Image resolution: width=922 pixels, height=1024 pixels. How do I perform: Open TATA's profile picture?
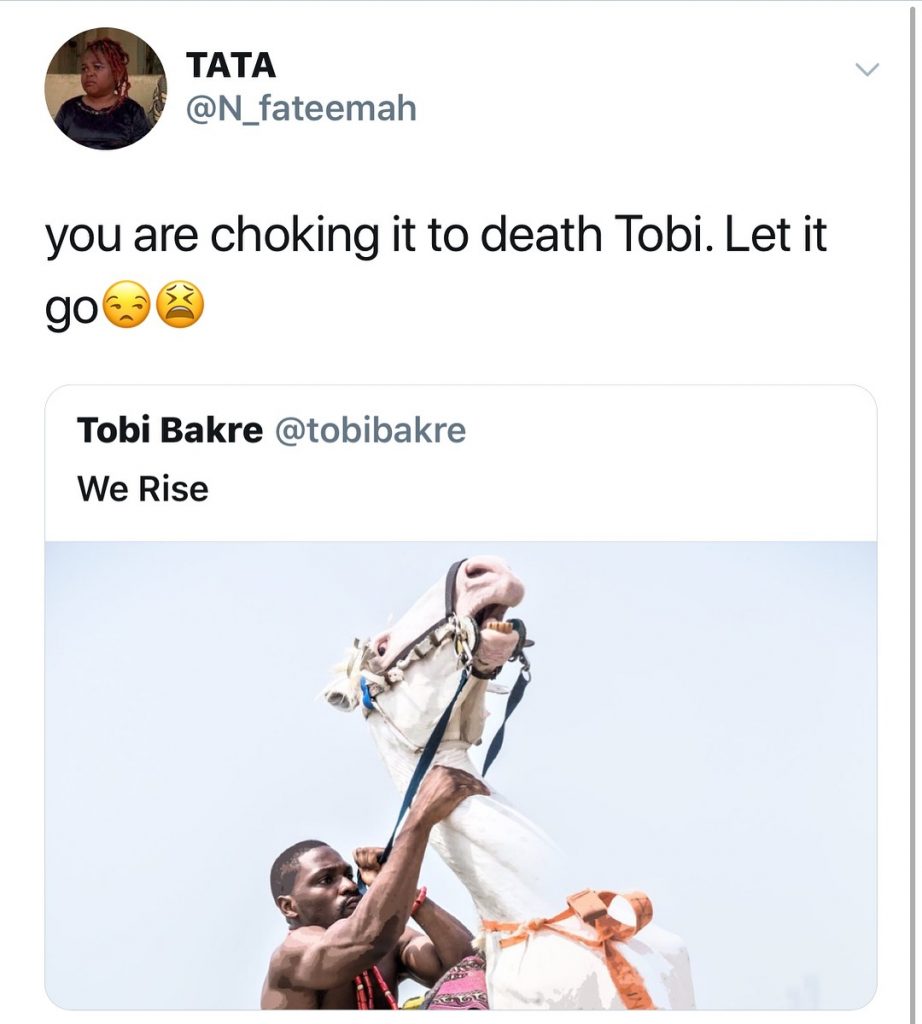106,88
